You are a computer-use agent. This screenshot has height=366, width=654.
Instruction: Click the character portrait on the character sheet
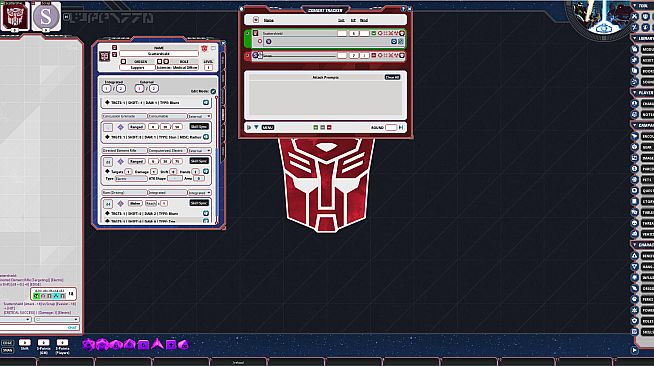tap(104, 56)
